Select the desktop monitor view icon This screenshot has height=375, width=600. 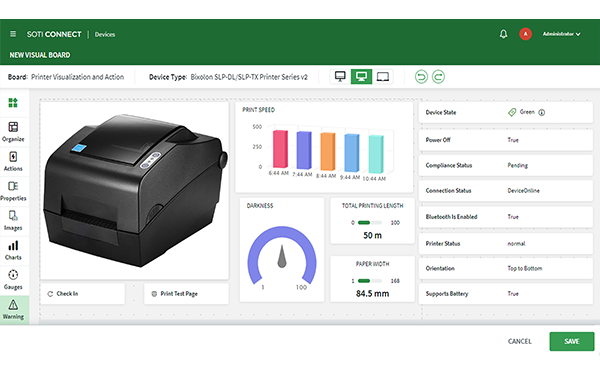(340, 77)
